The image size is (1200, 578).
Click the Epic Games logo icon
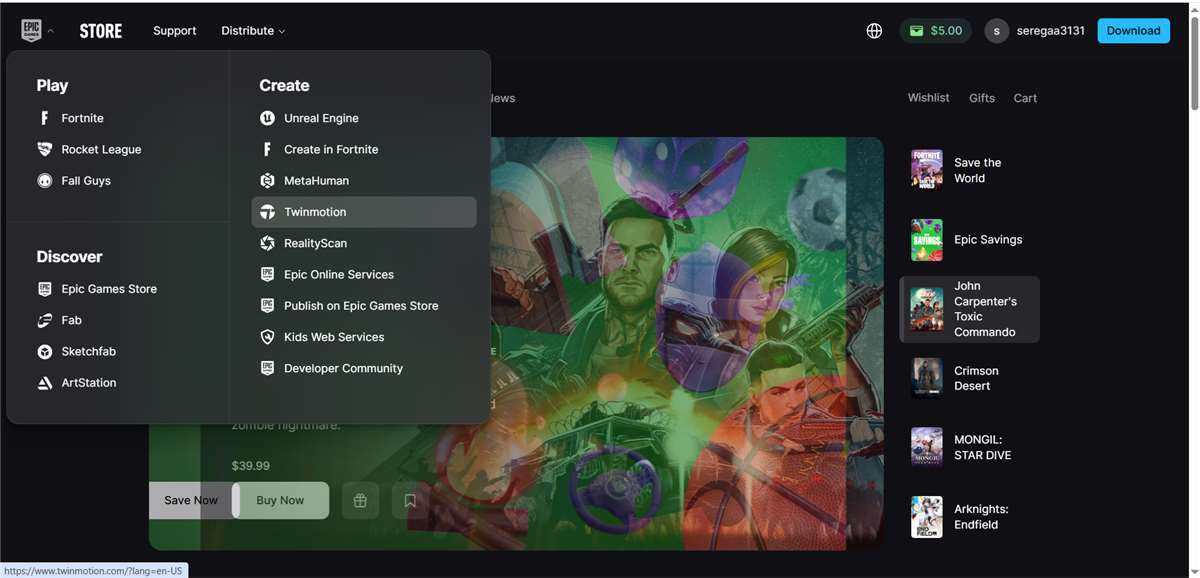pos(31,31)
